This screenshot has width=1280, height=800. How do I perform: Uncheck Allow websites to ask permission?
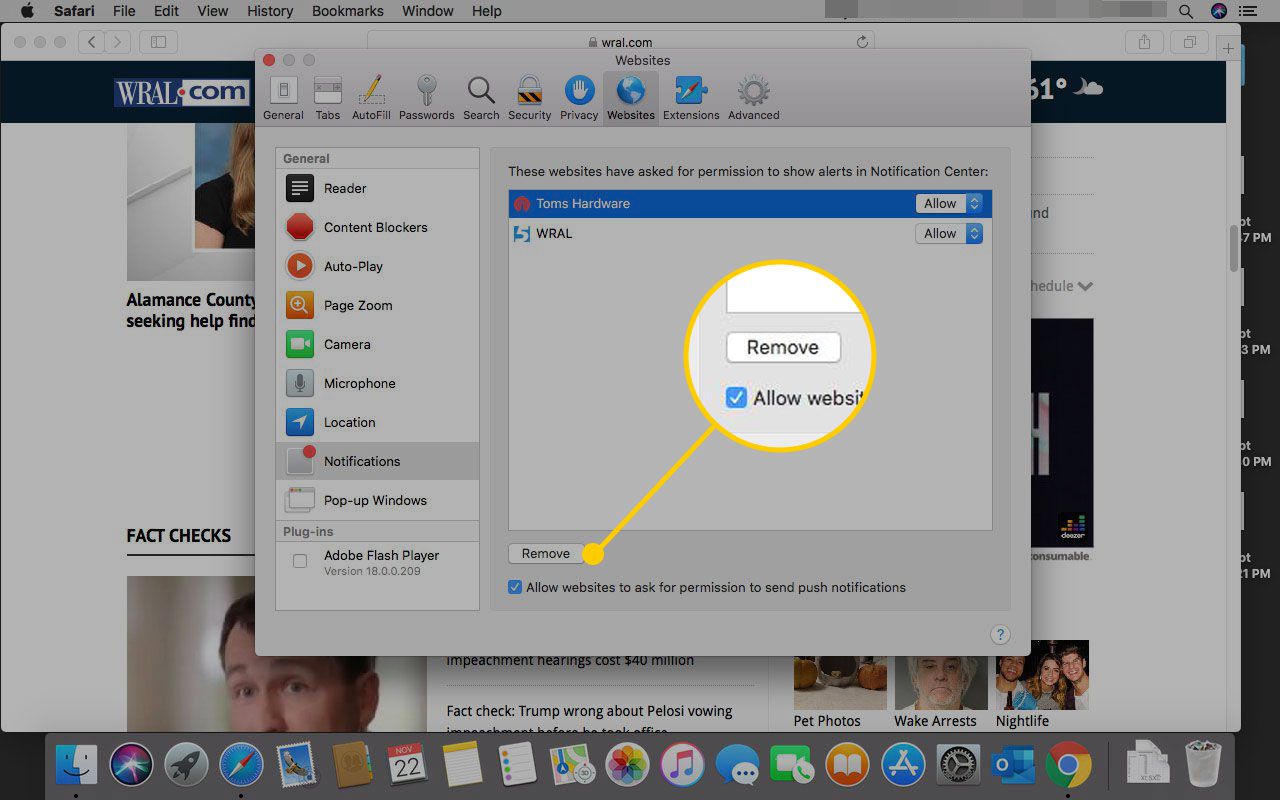[x=515, y=587]
